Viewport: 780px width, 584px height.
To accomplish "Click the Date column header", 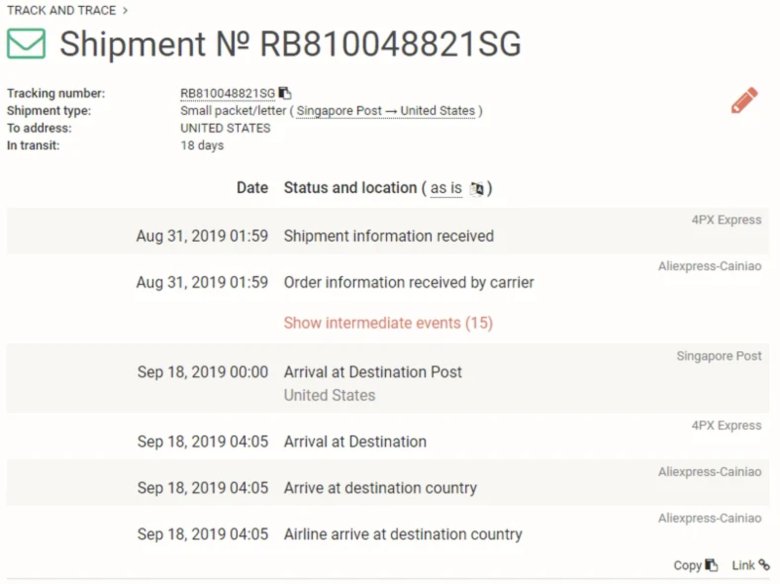I will [x=252, y=188].
